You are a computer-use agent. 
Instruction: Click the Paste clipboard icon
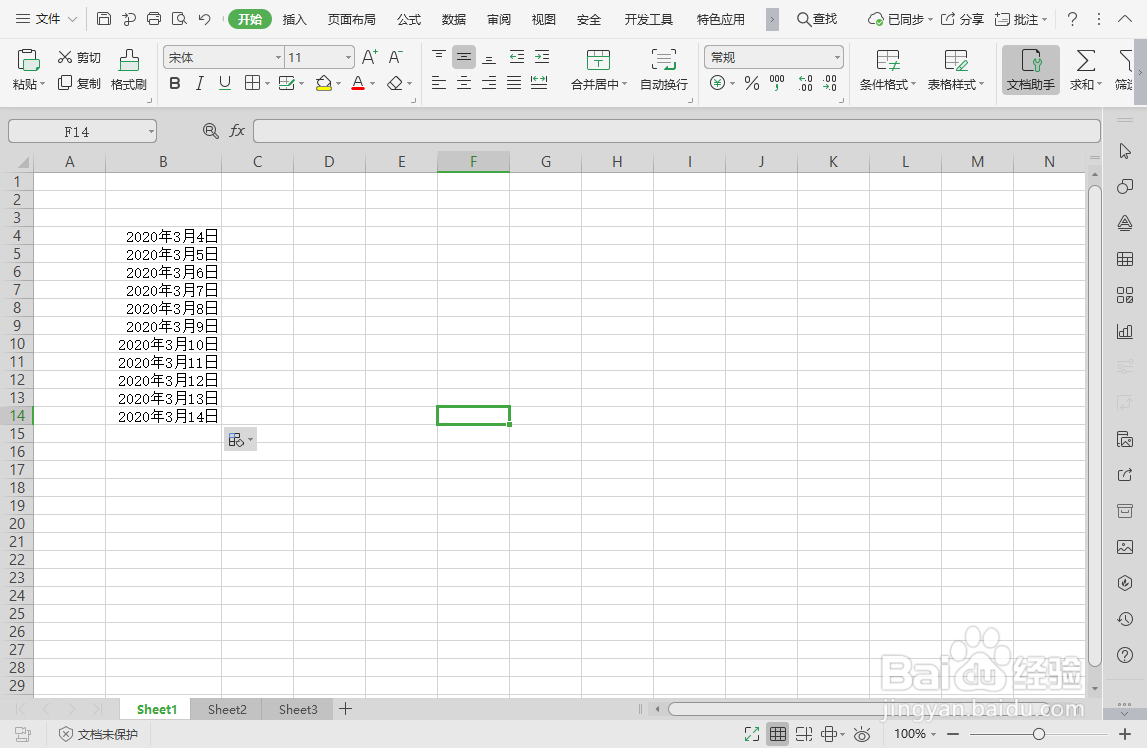pos(29,60)
